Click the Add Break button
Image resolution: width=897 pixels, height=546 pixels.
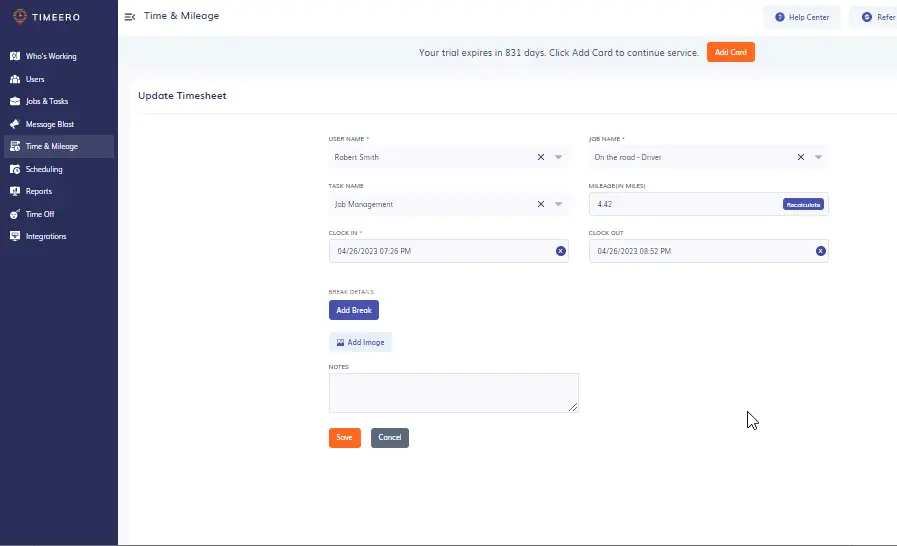pyautogui.click(x=354, y=310)
